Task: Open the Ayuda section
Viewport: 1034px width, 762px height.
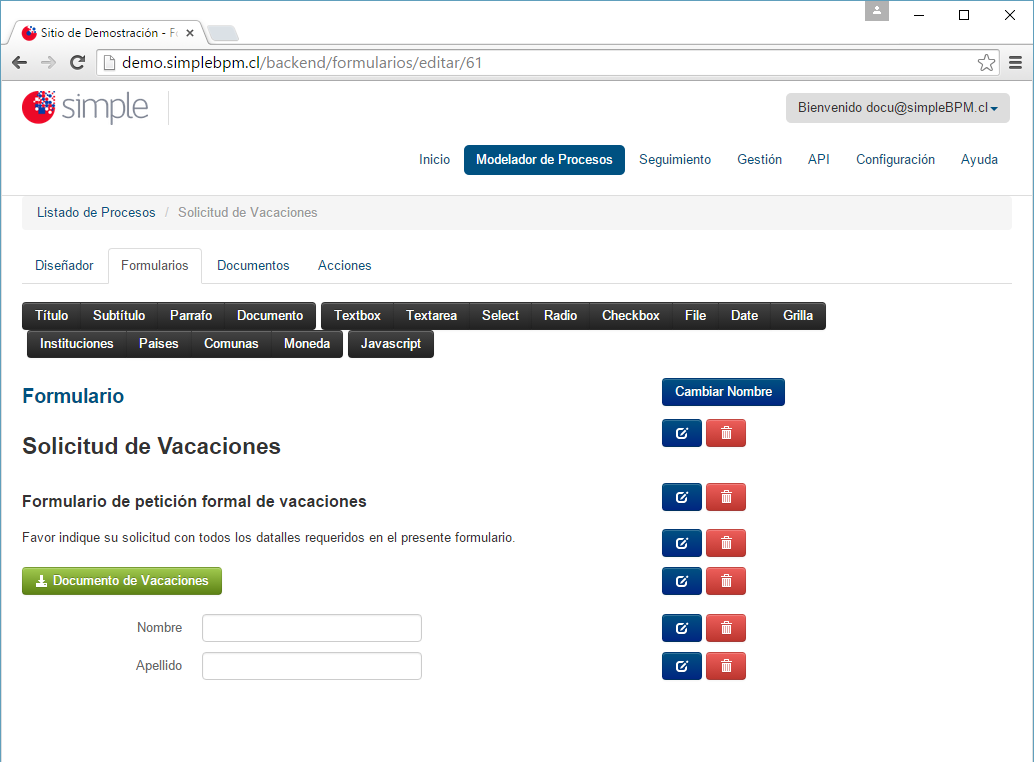Action: (x=979, y=160)
